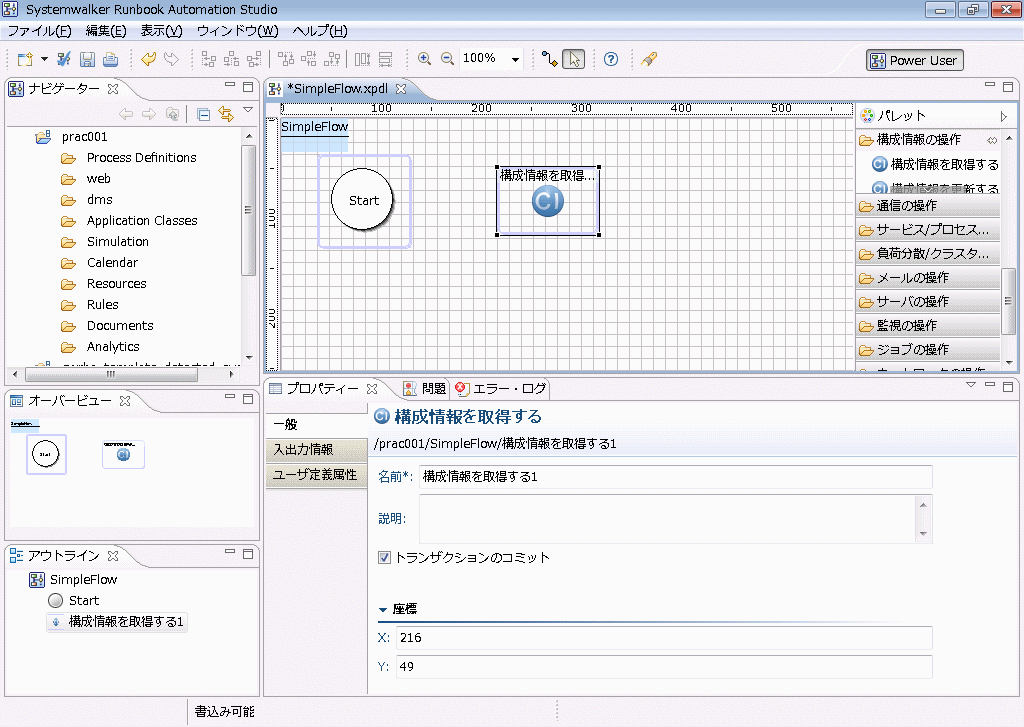Select Process Definitions folder

[x=141, y=157]
